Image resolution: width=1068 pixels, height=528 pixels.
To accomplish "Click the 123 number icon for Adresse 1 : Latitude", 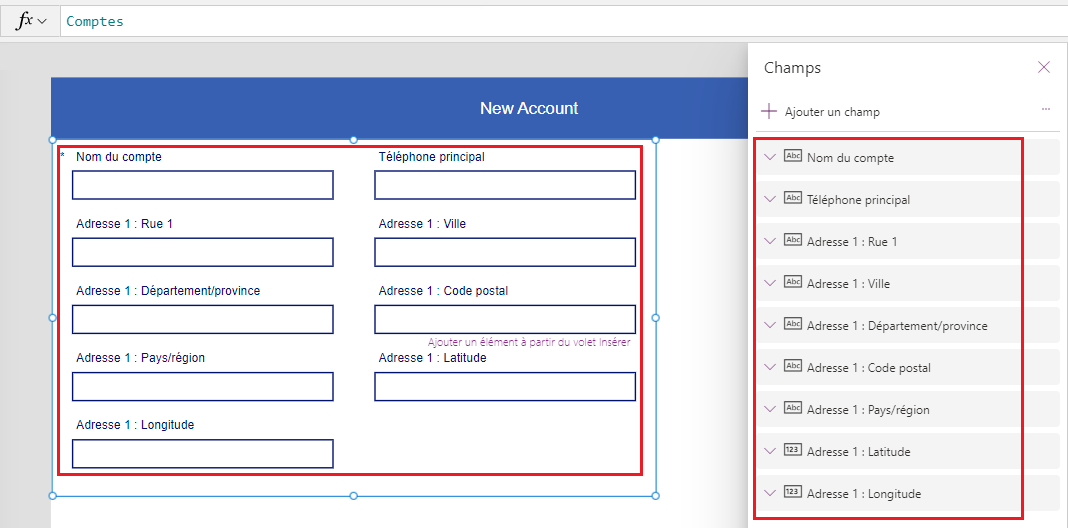I will pyautogui.click(x=793, y=450).
